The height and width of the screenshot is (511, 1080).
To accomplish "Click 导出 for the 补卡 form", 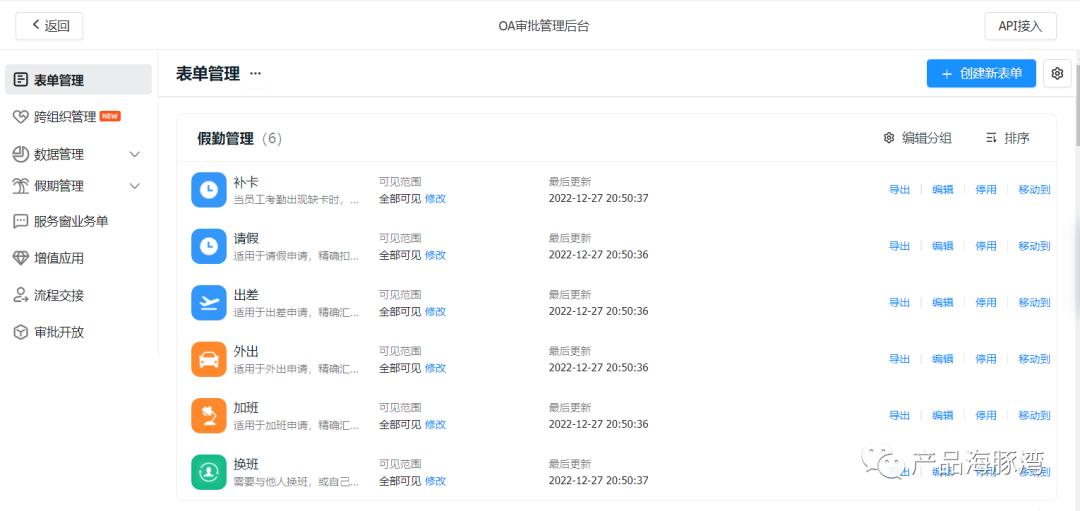I will (x=900, y=189).
